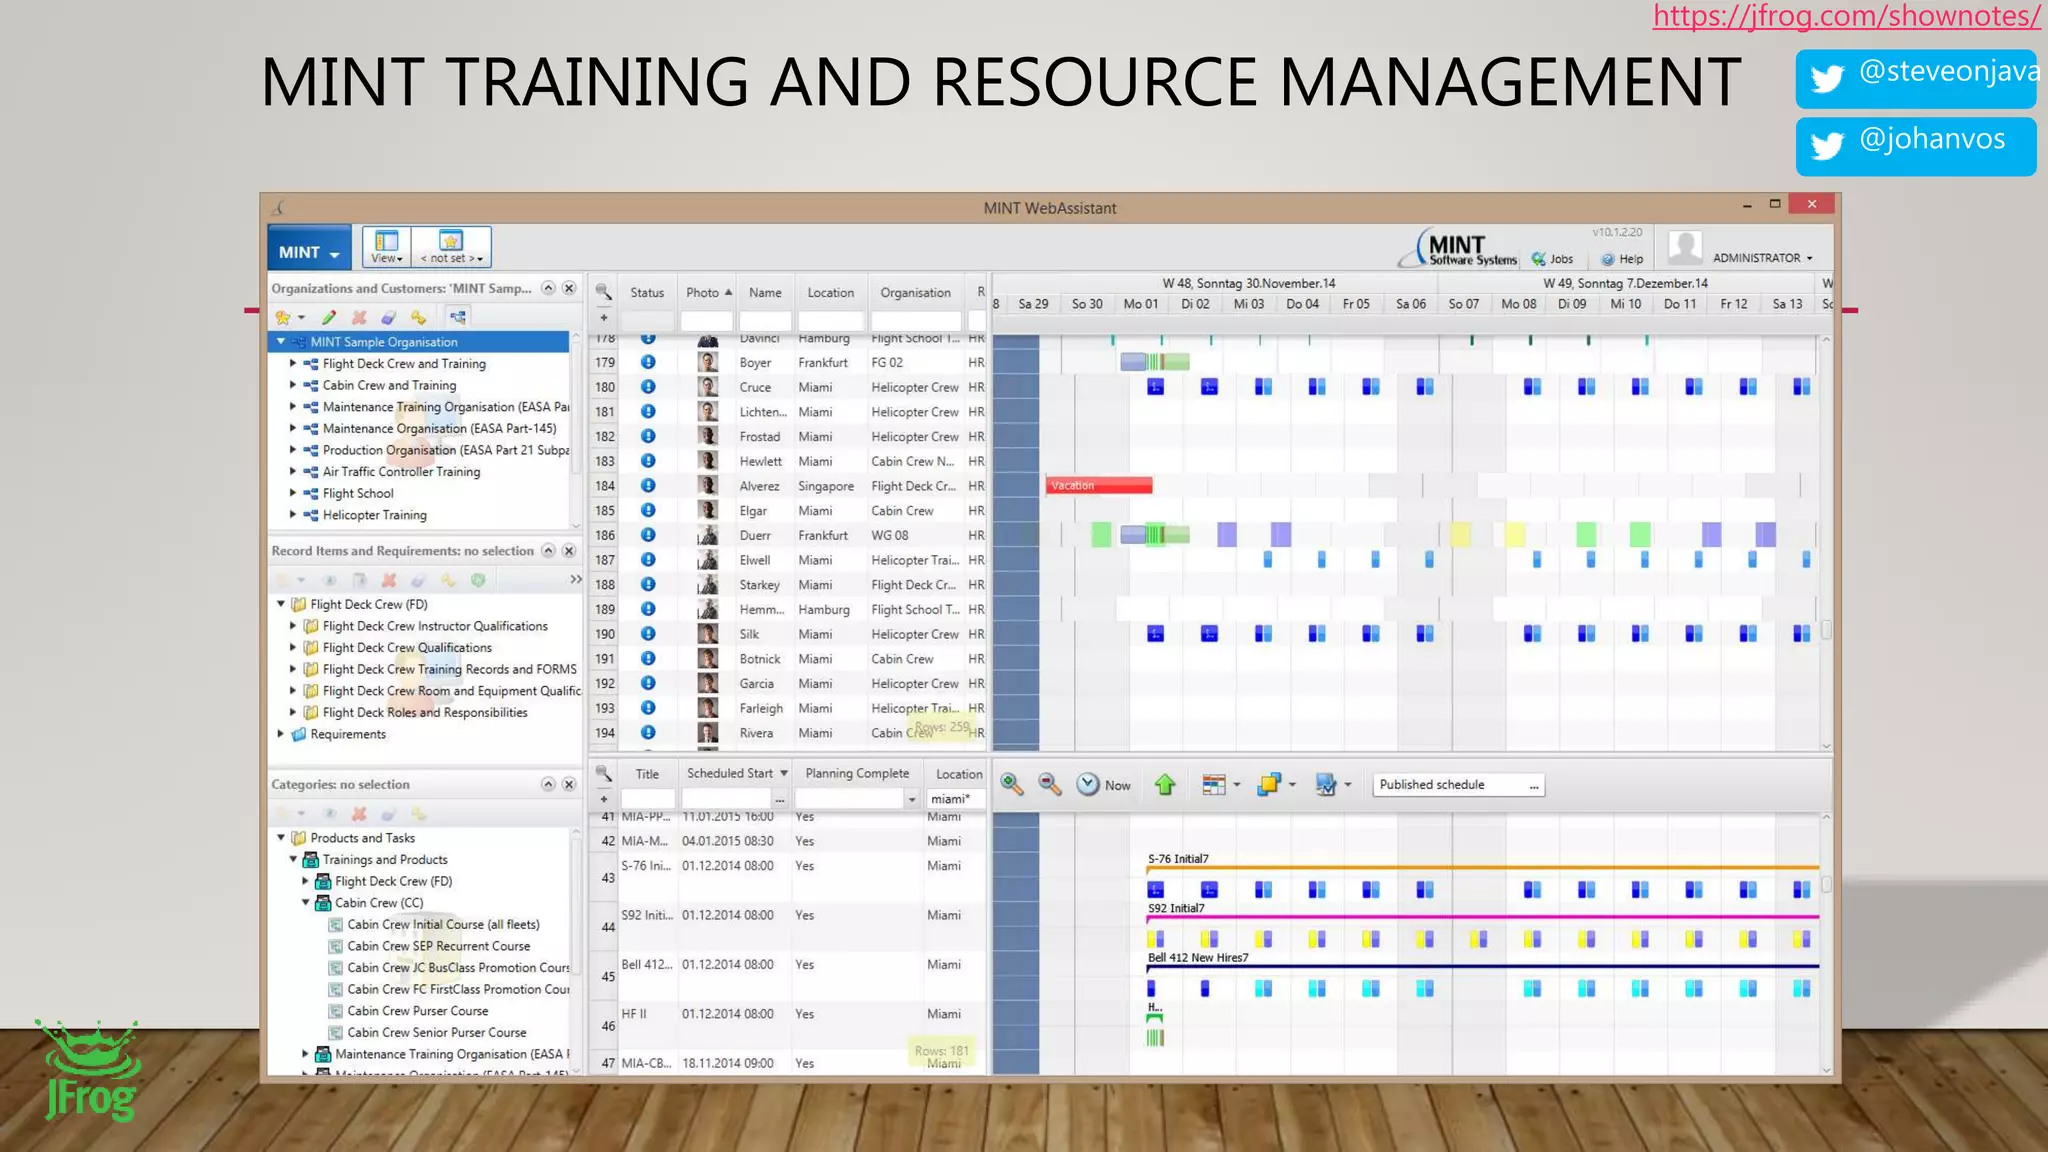This screenshot has height=1152, width=2048.
Task: Collapse the Record Items and Requirements panel
Action: click(x=548, y=551)
